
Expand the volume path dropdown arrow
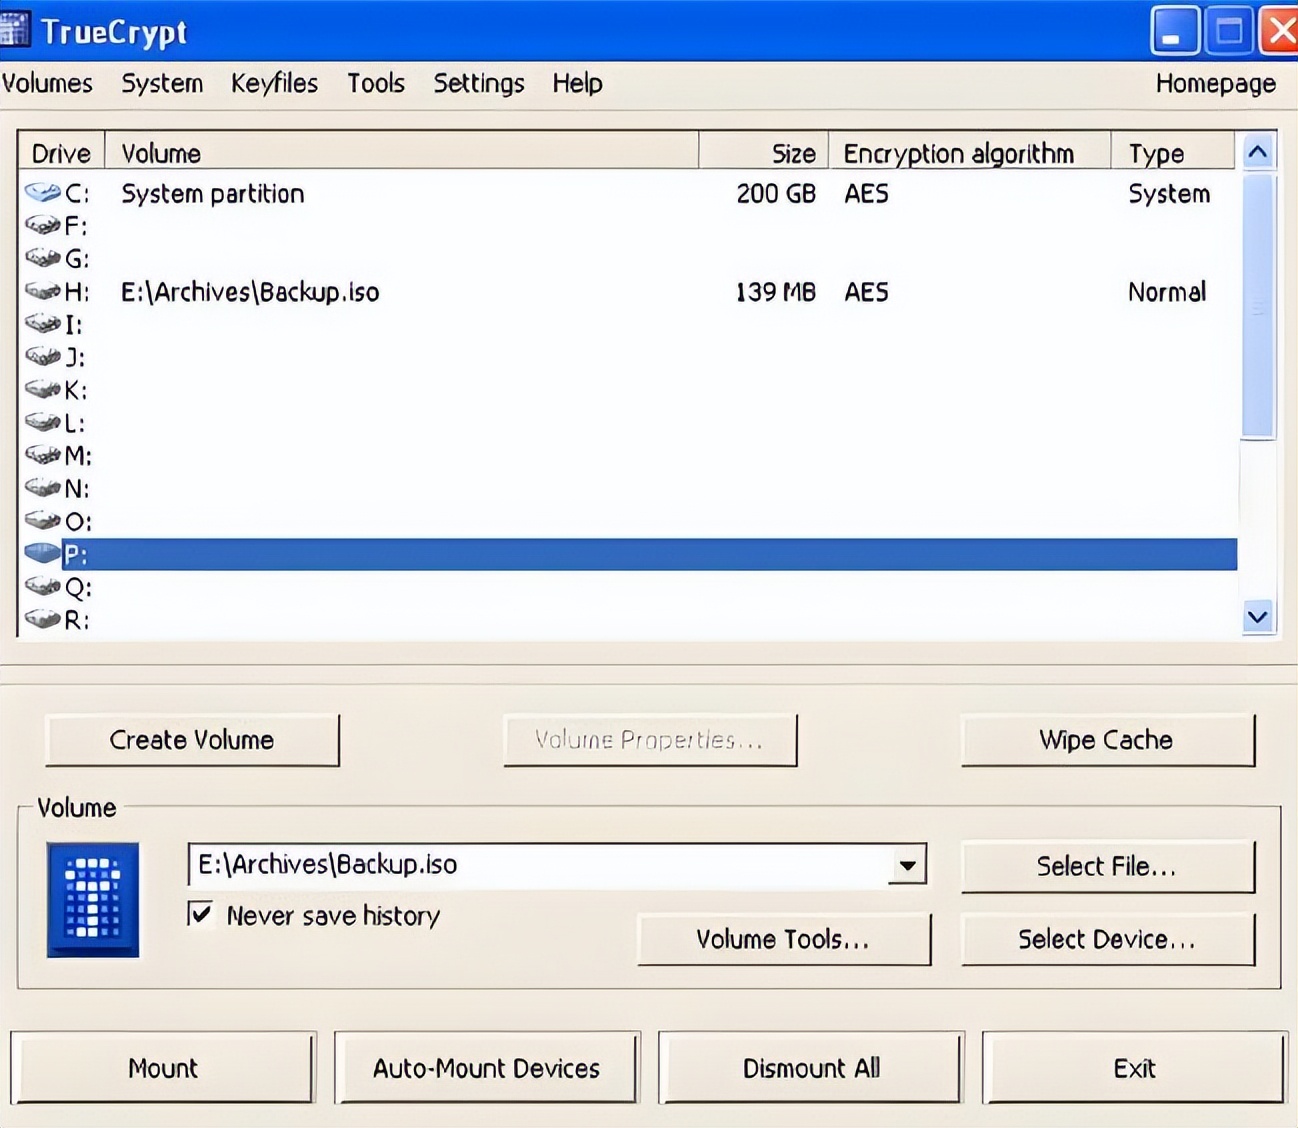coord(907,865)
